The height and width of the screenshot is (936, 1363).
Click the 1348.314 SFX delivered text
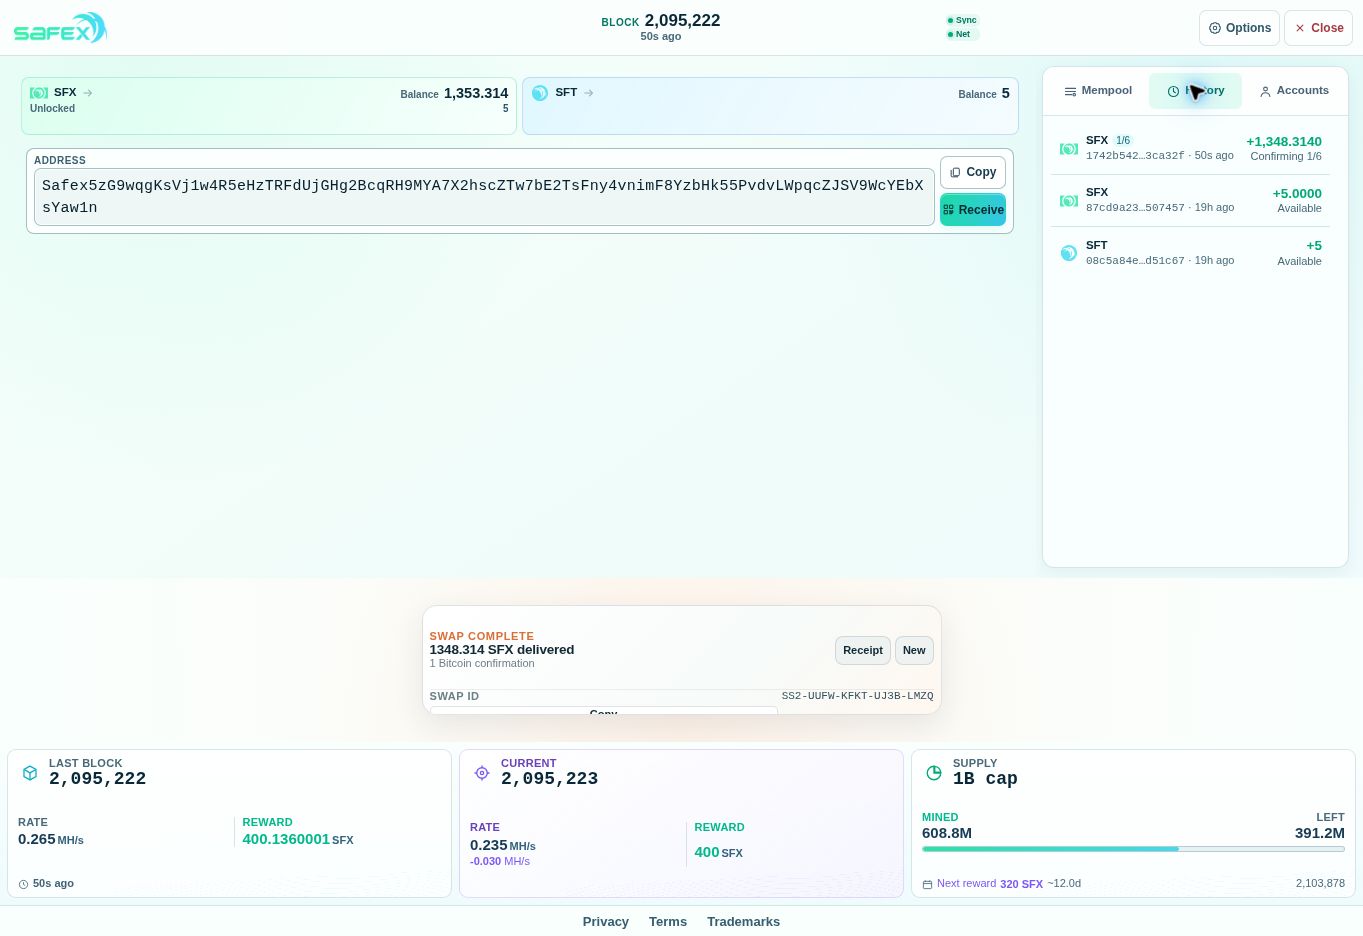502,650
